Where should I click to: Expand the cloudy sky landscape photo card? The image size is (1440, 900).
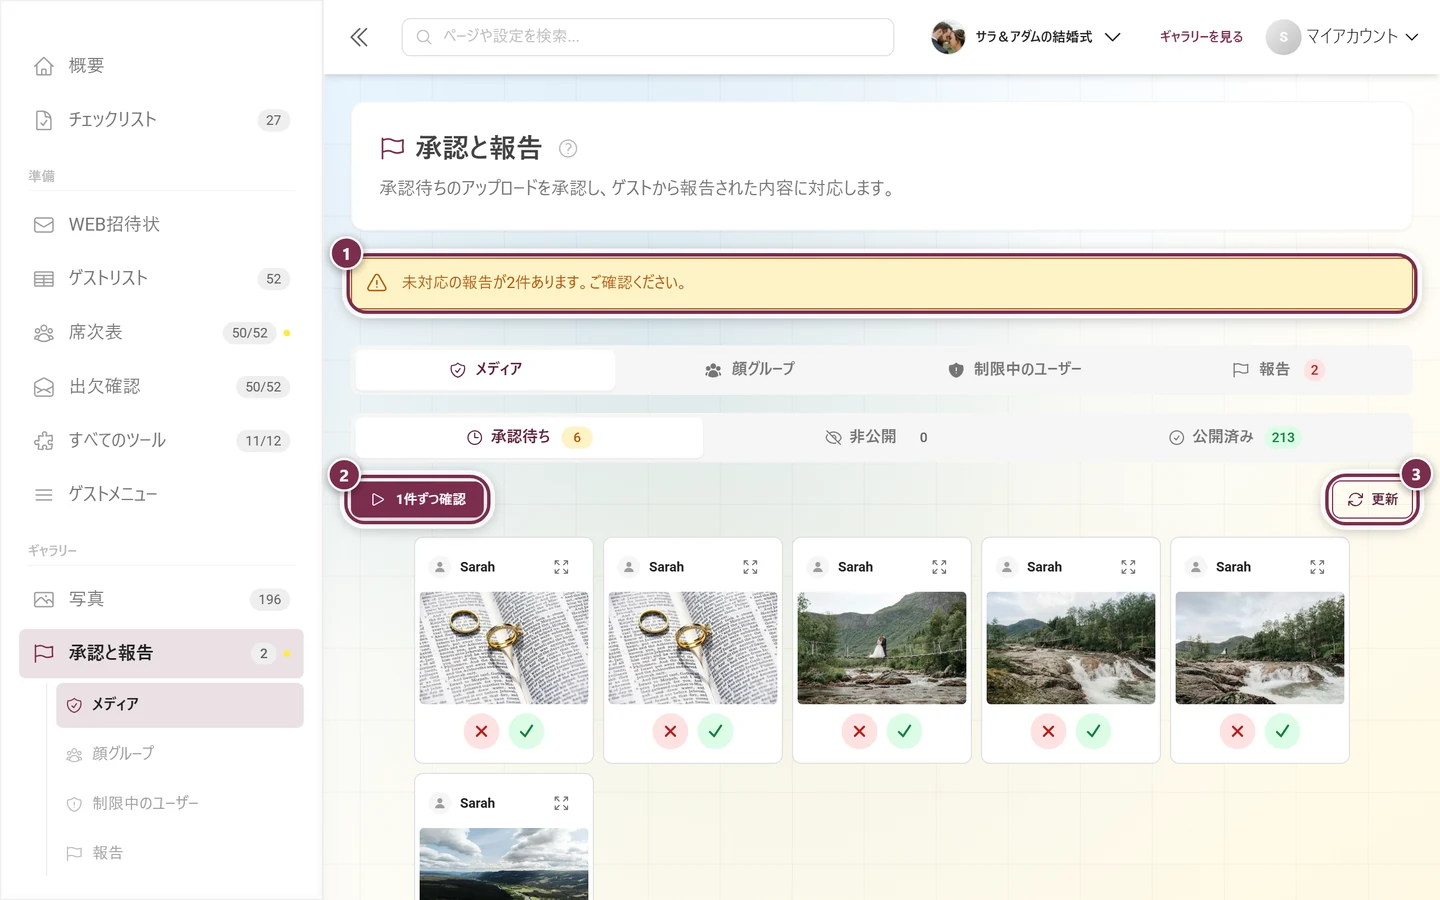[561, 803]
